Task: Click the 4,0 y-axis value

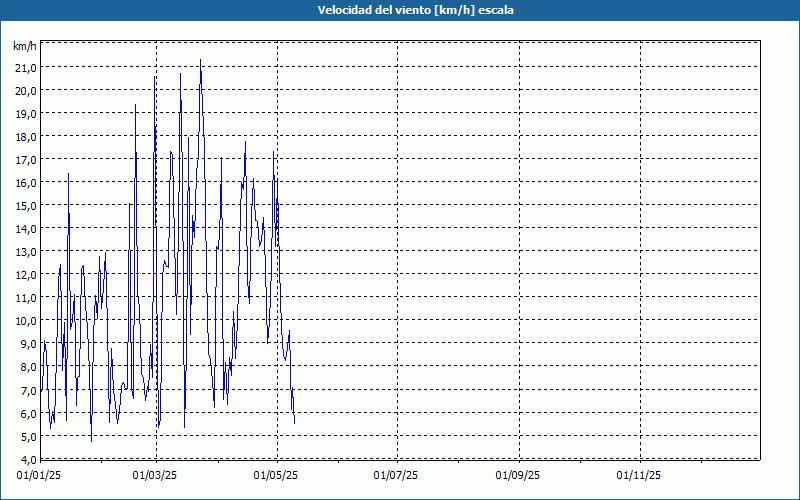Action: (x=29, y=459)
